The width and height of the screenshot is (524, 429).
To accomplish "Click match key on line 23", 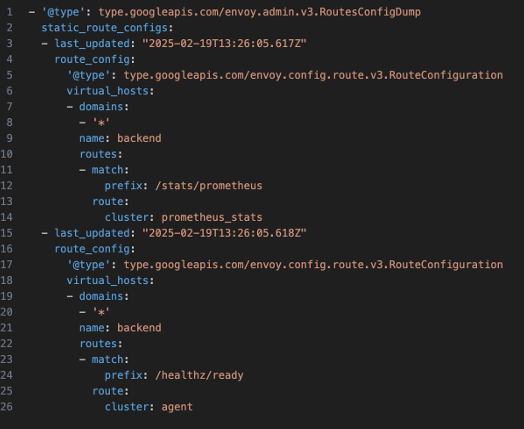I will click(108, 359).
